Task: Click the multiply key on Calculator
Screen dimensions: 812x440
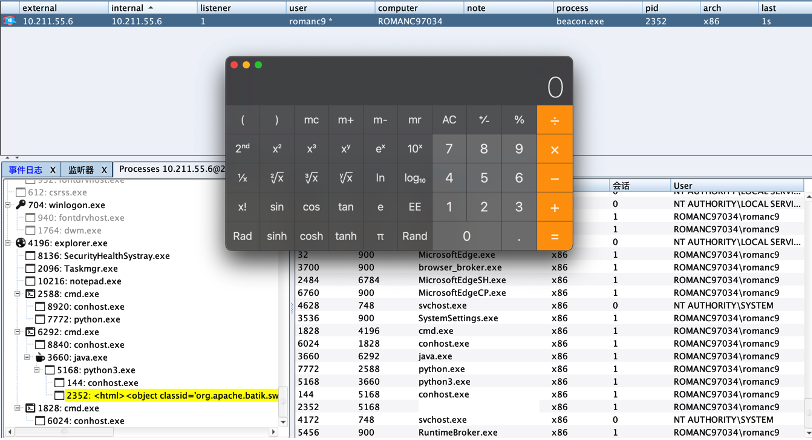Action: pyautogui.click(x=555, y=149)
